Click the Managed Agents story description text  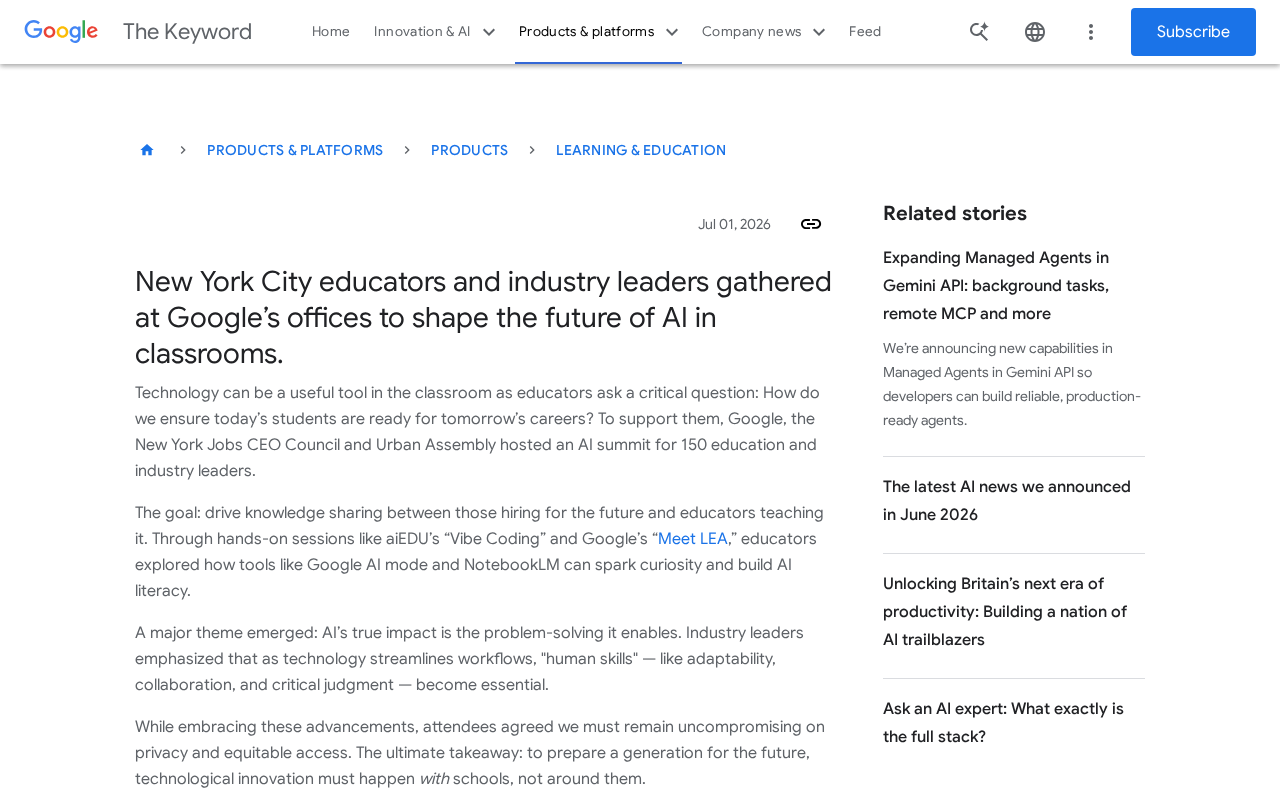pyautogui.click(x=1012, y=384)
